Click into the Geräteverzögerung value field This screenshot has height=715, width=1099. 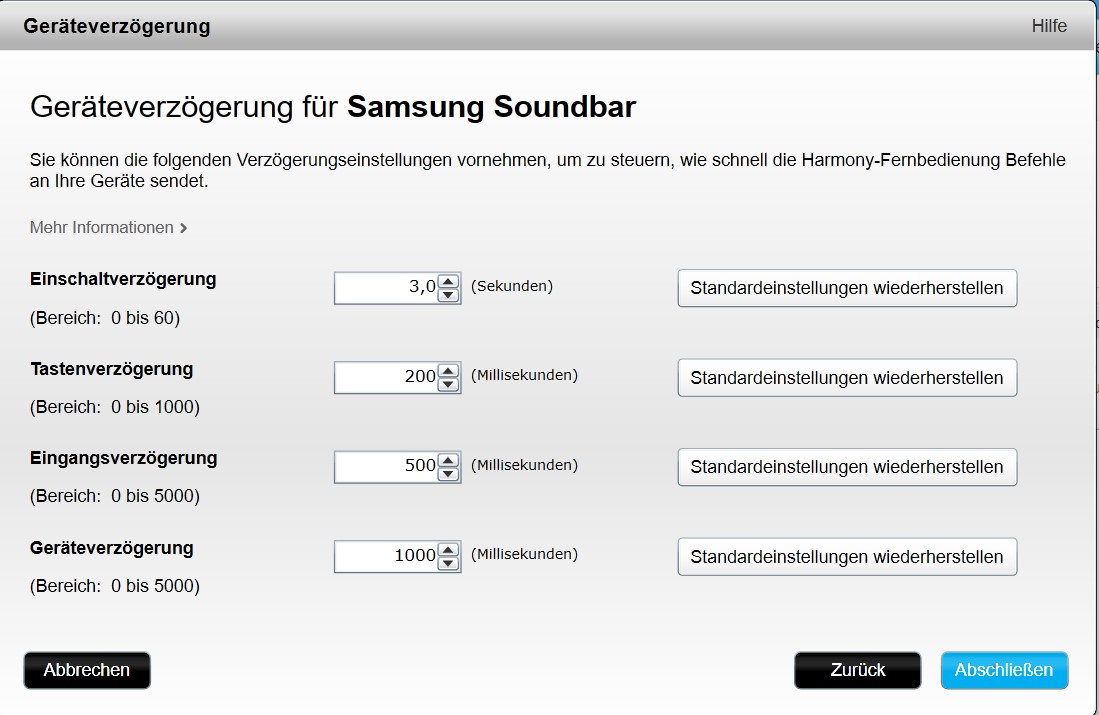pos(387,556)
